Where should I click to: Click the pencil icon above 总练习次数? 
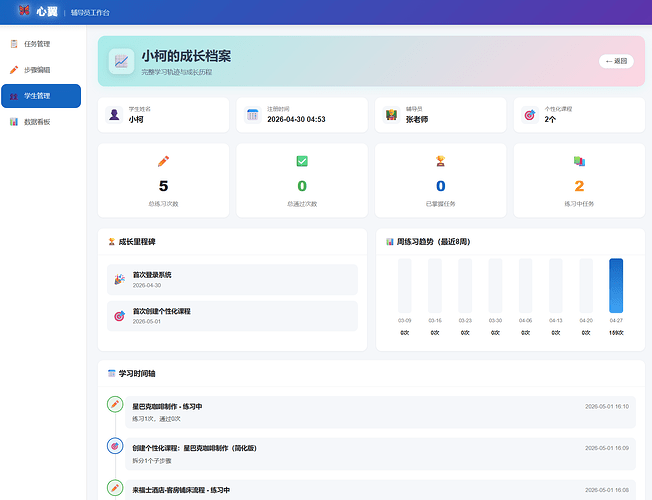163,161
